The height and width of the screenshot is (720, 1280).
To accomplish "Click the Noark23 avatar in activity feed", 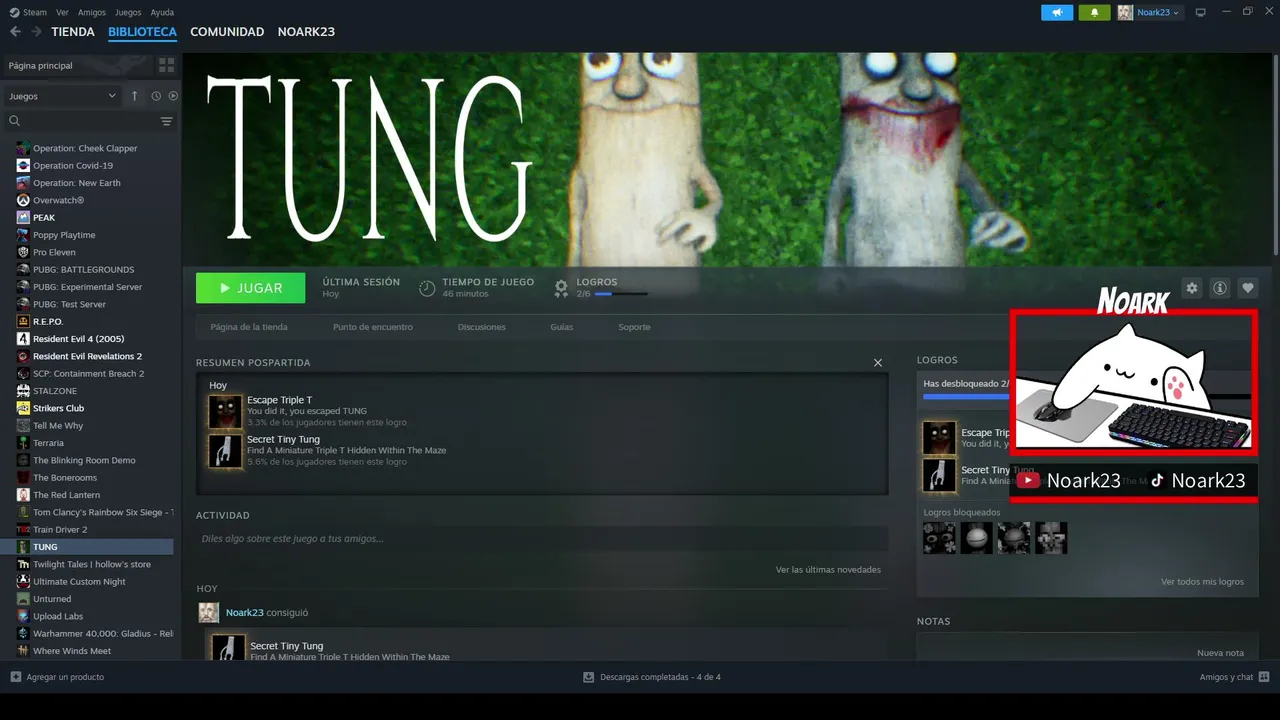I will (x=208, y=613).
